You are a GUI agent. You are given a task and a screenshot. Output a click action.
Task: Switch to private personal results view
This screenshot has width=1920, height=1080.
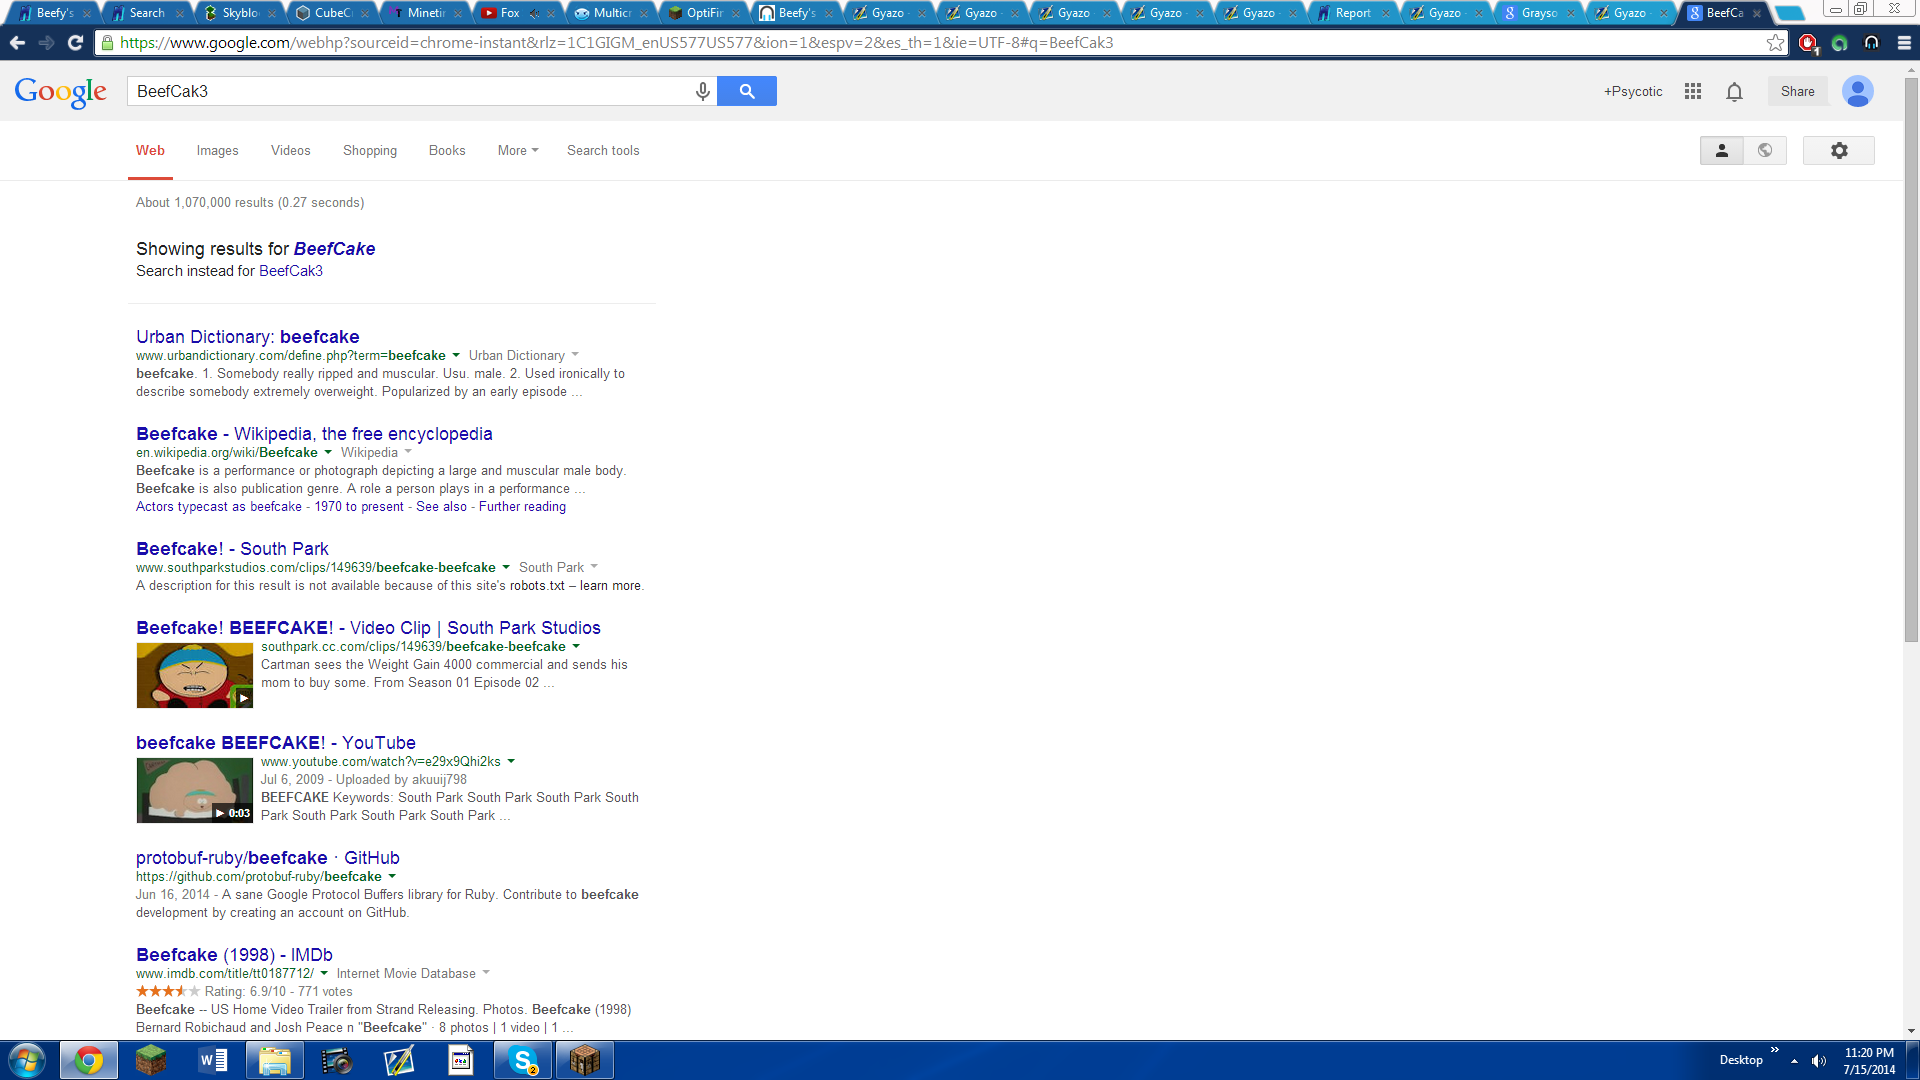pyautogui.click(x=1721, y=150)
